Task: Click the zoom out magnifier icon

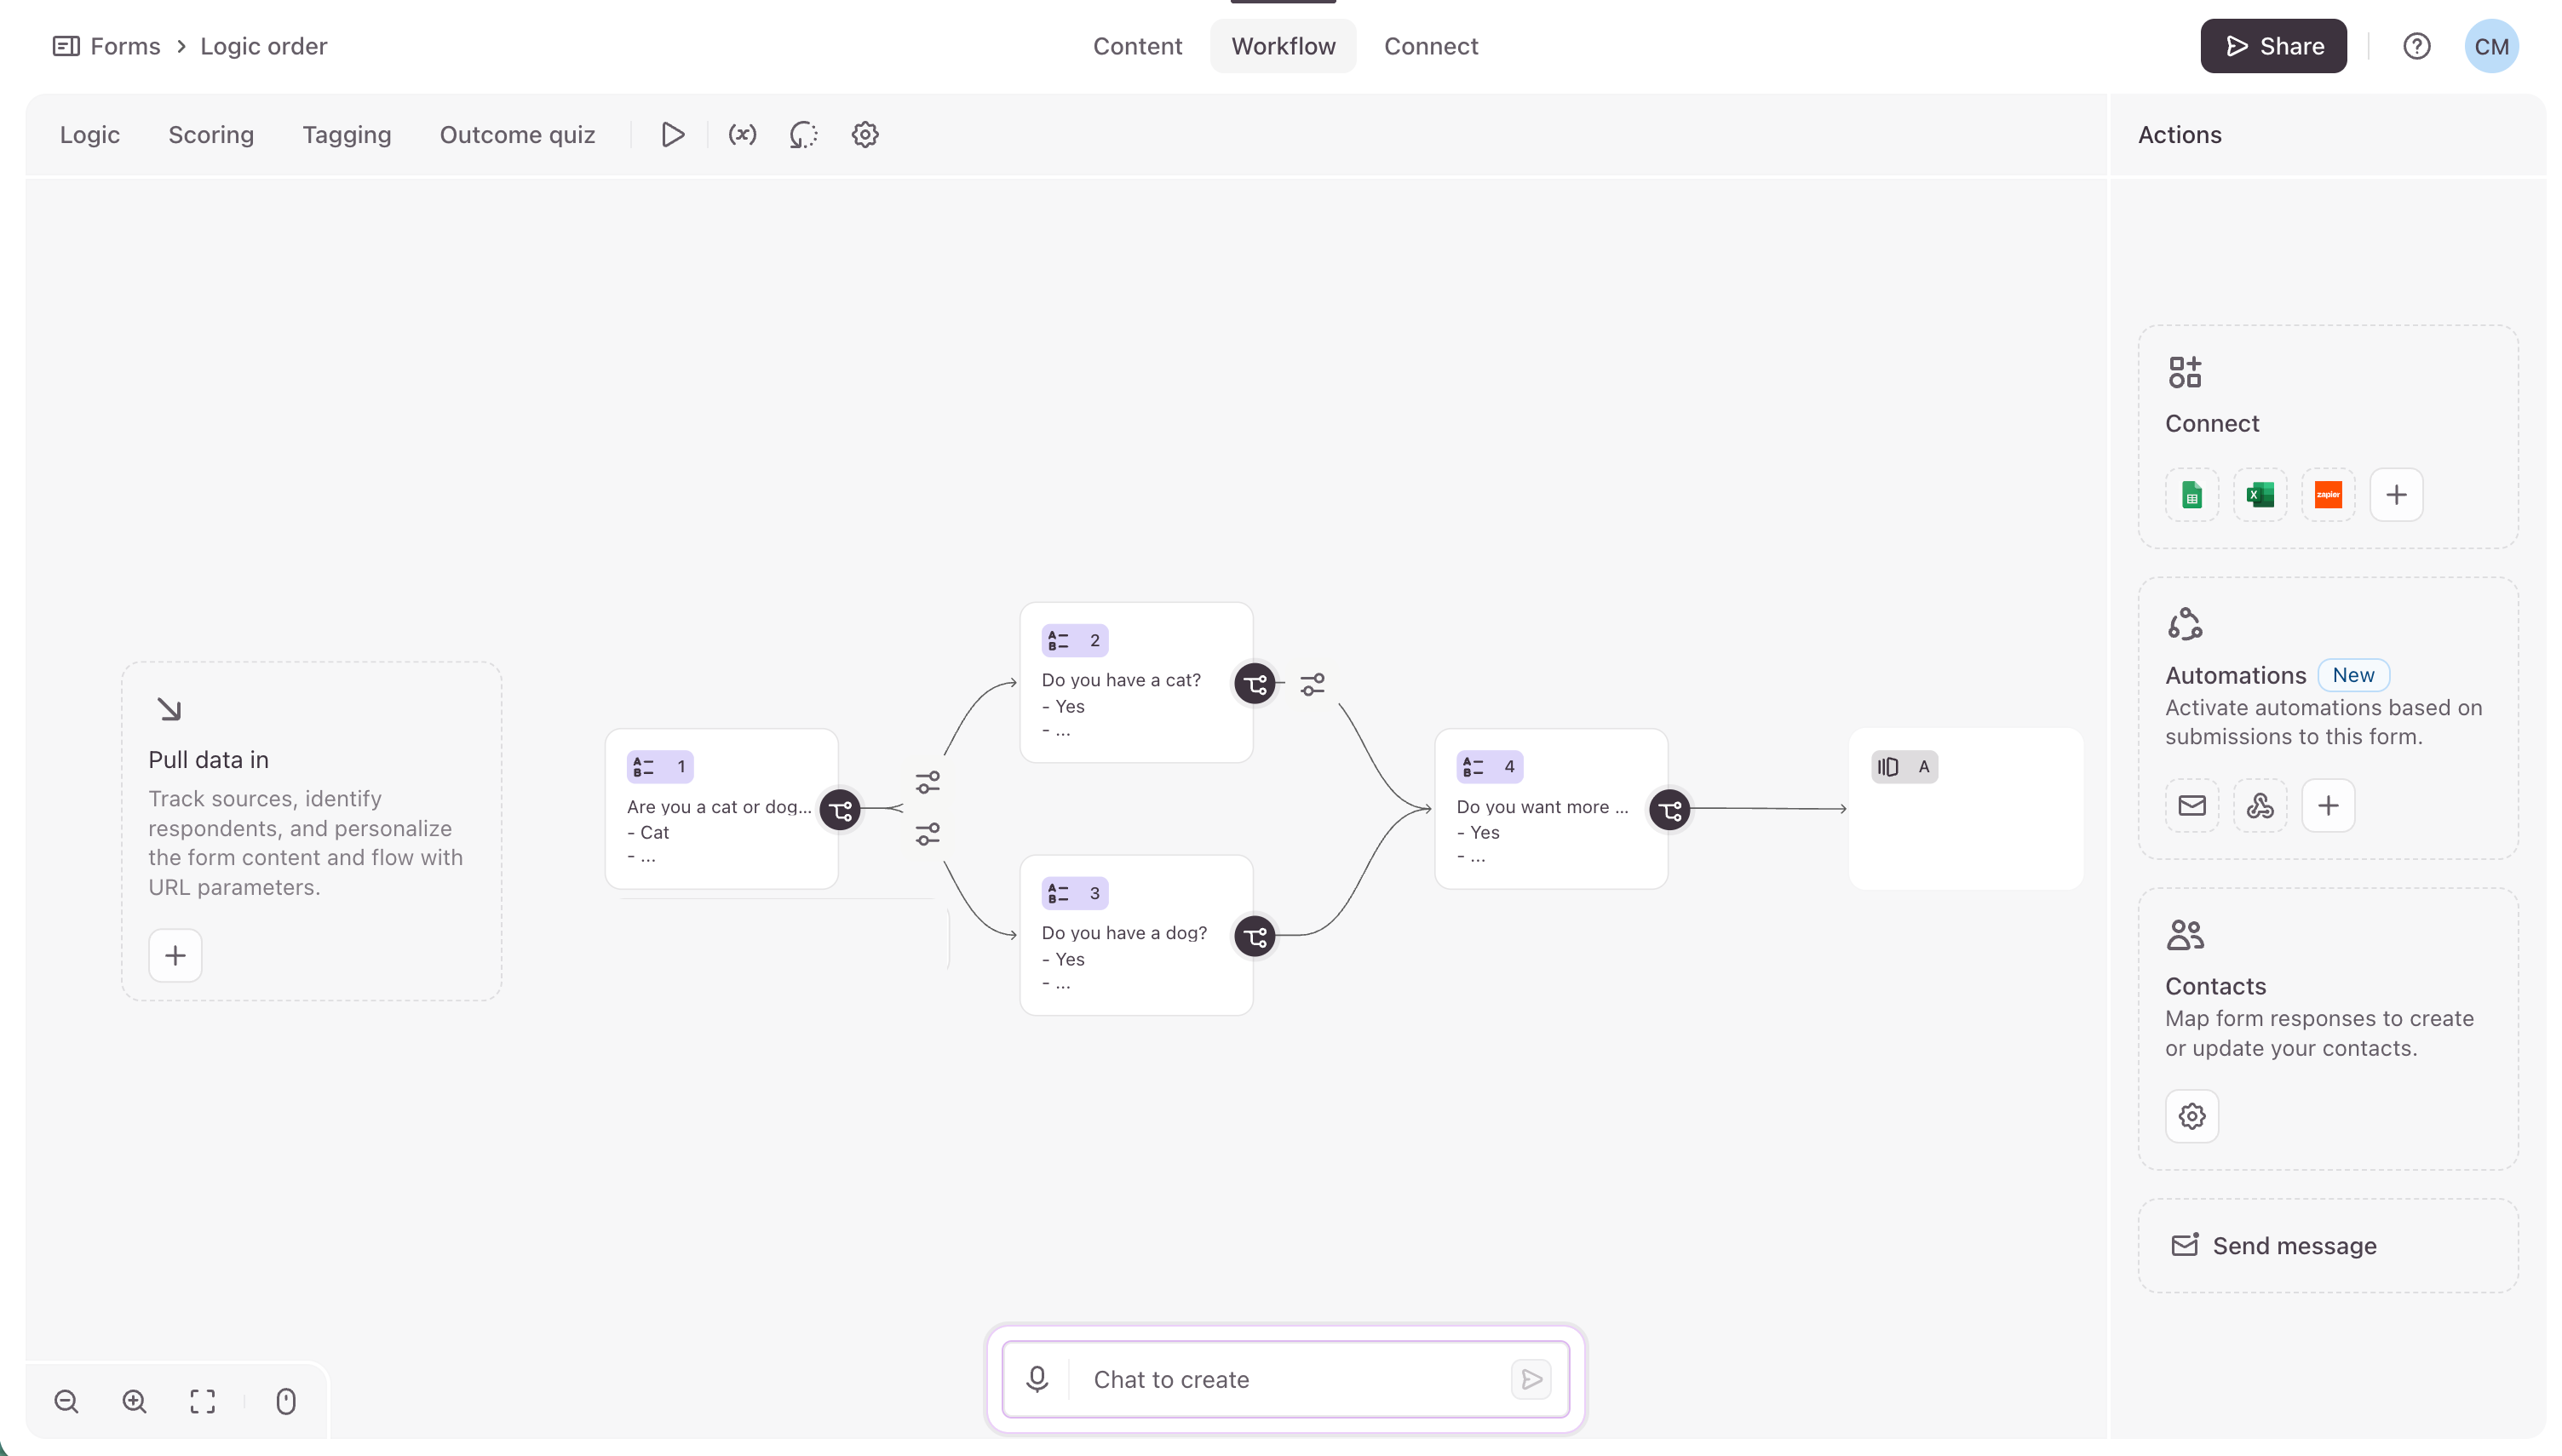Action: click(x=67, y=1401)
